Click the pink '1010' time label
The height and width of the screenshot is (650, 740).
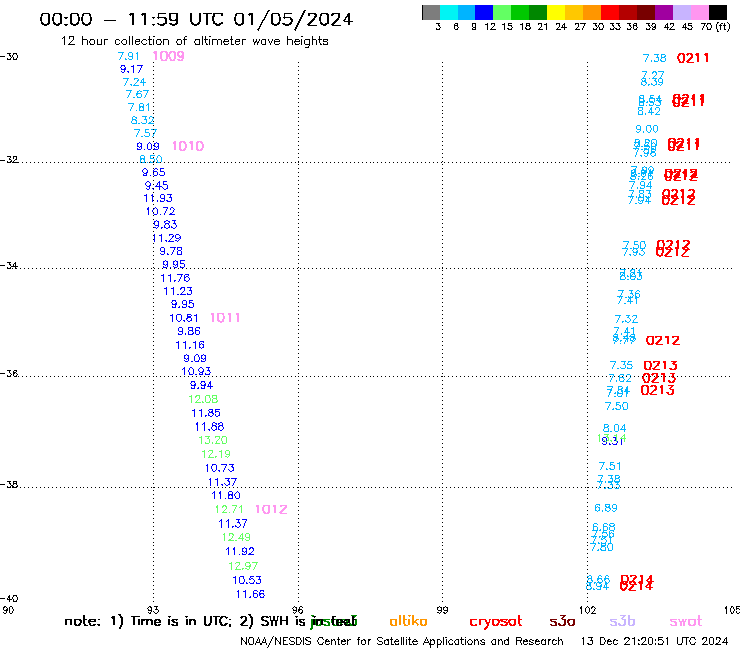(188, 146)
